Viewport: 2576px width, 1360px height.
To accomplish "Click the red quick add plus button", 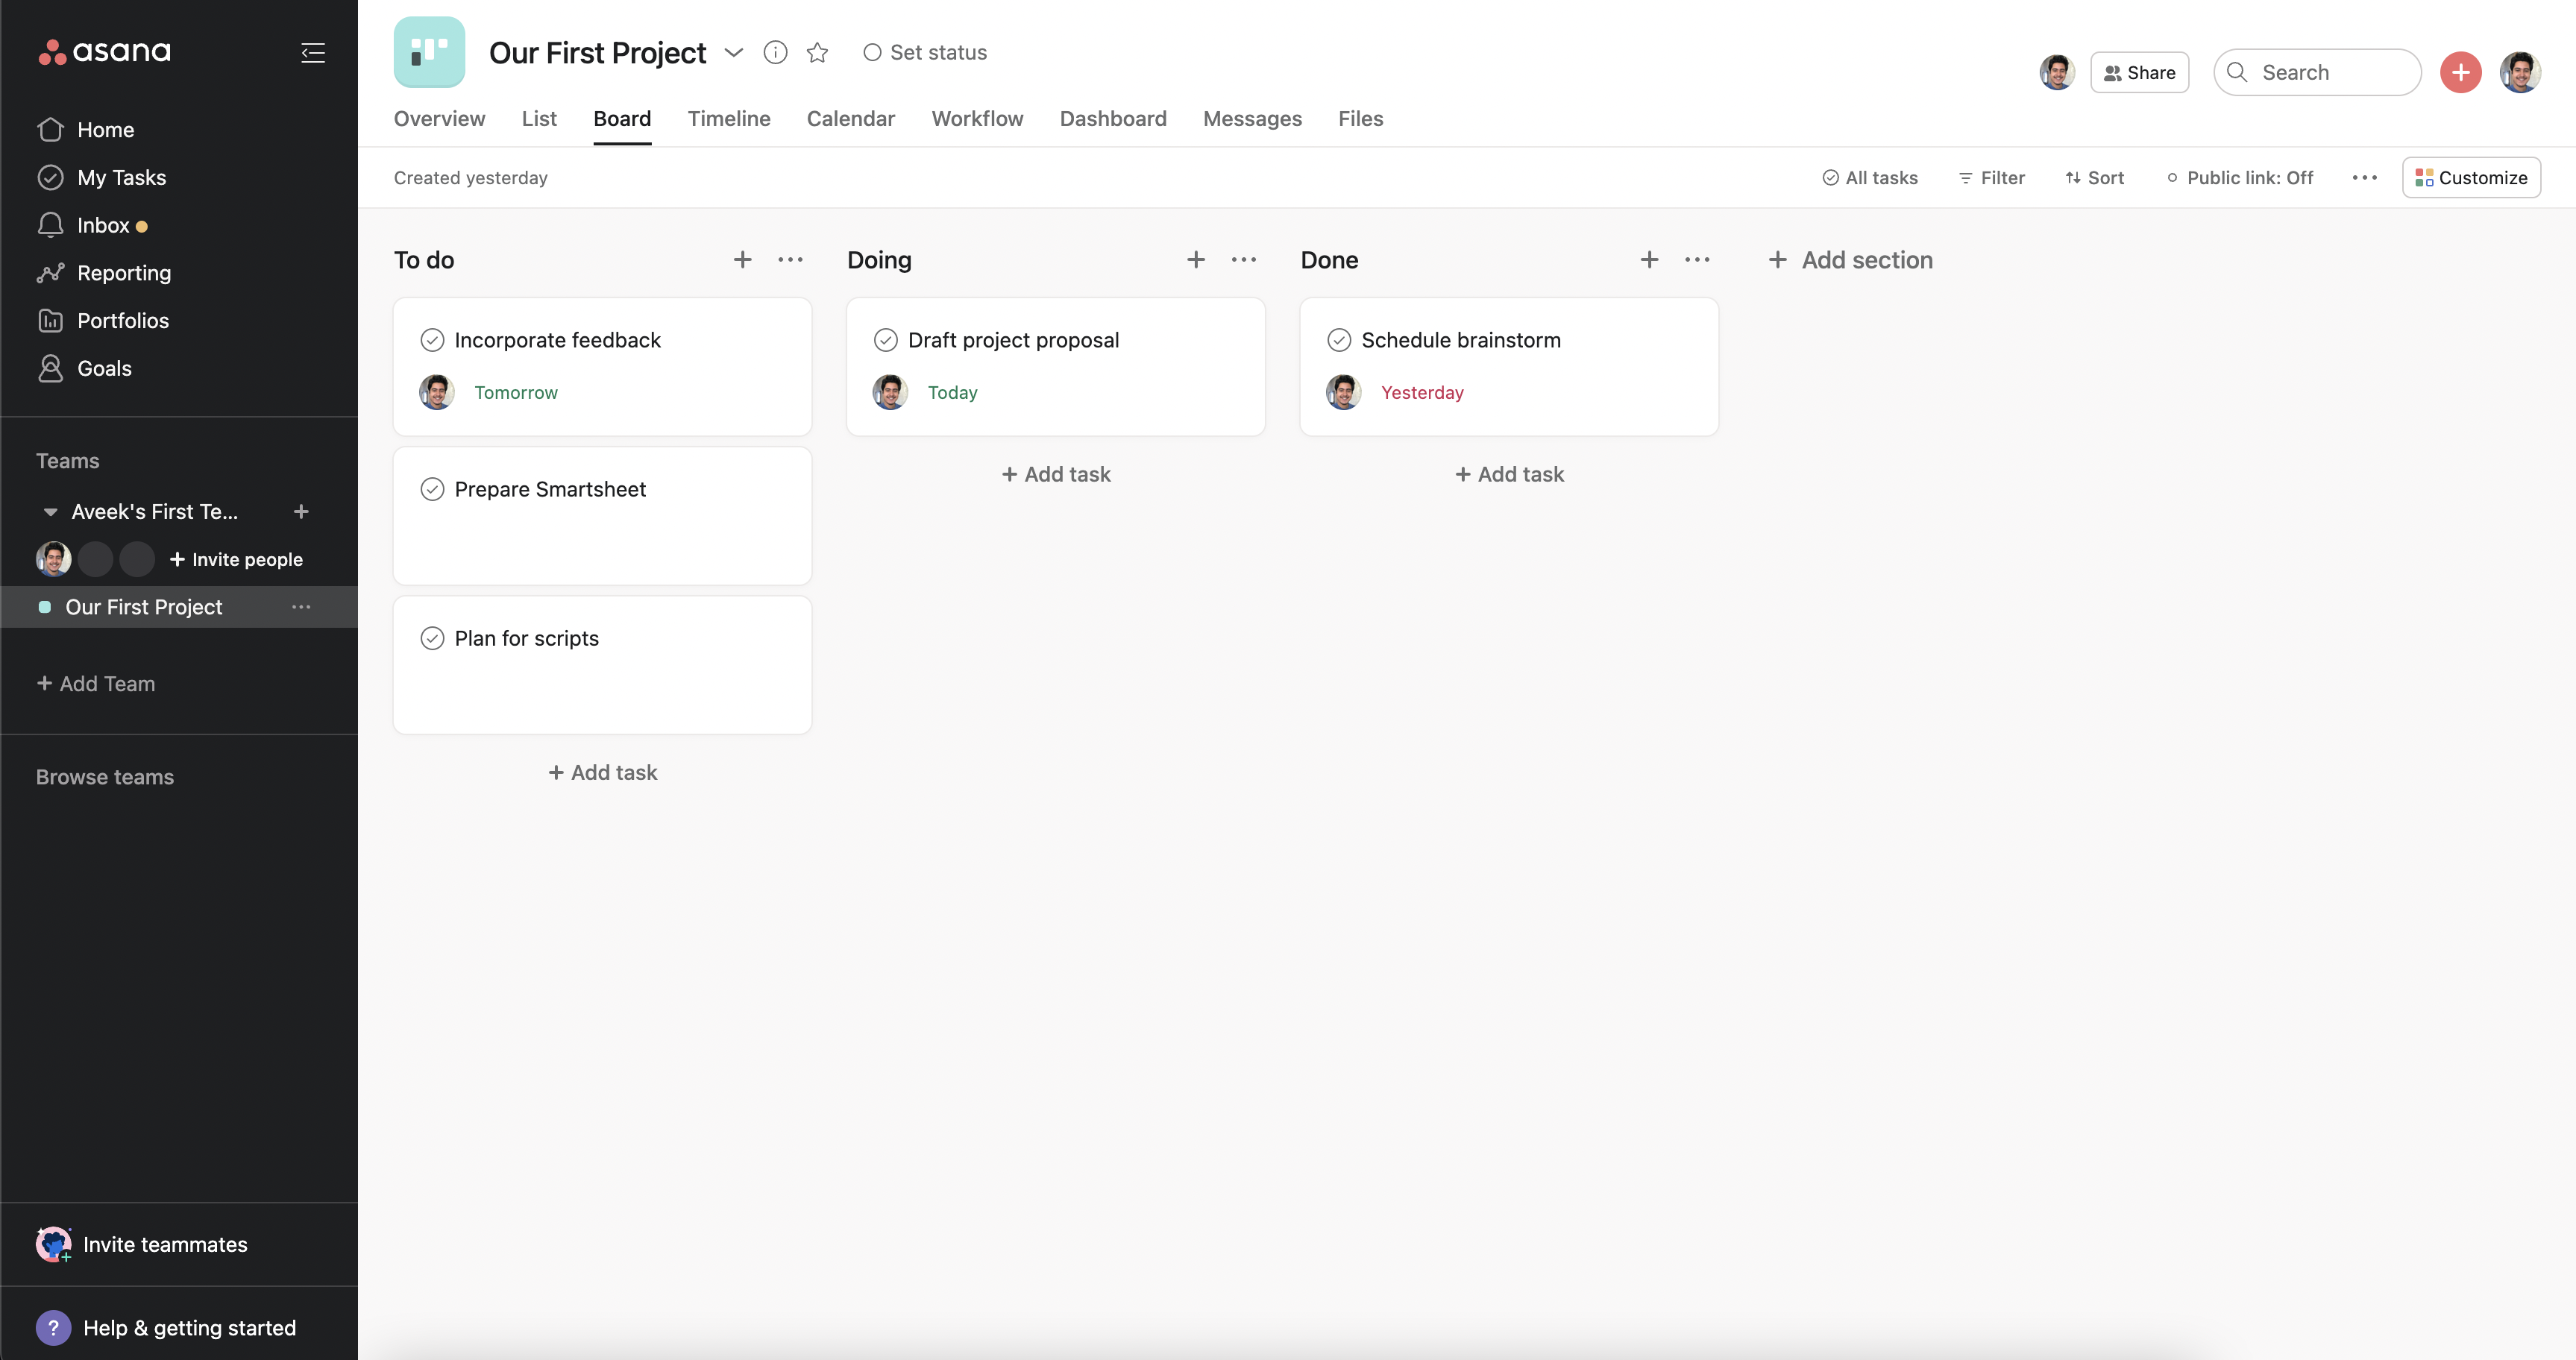I will coord(2460,72).
